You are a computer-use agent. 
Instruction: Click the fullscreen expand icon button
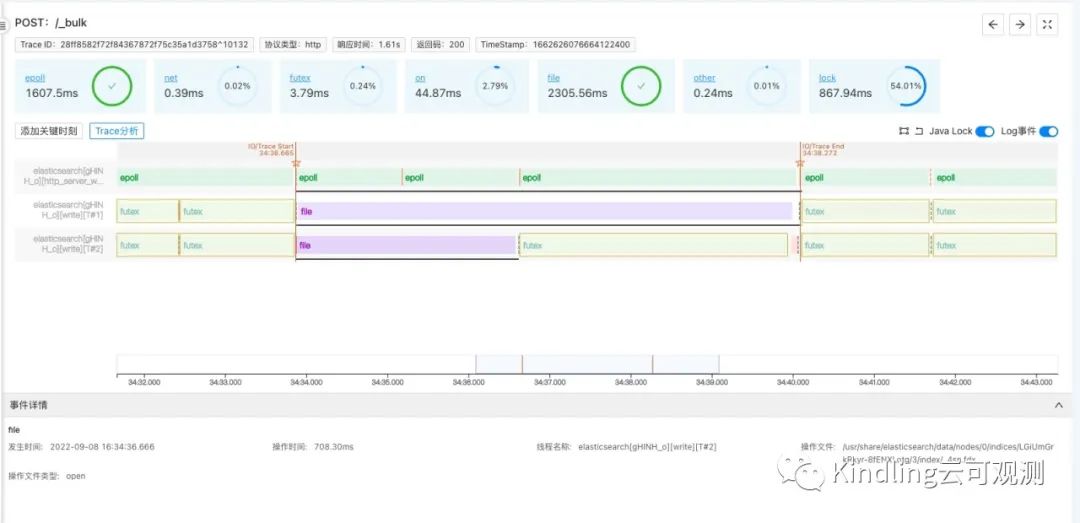[1047, 24]
